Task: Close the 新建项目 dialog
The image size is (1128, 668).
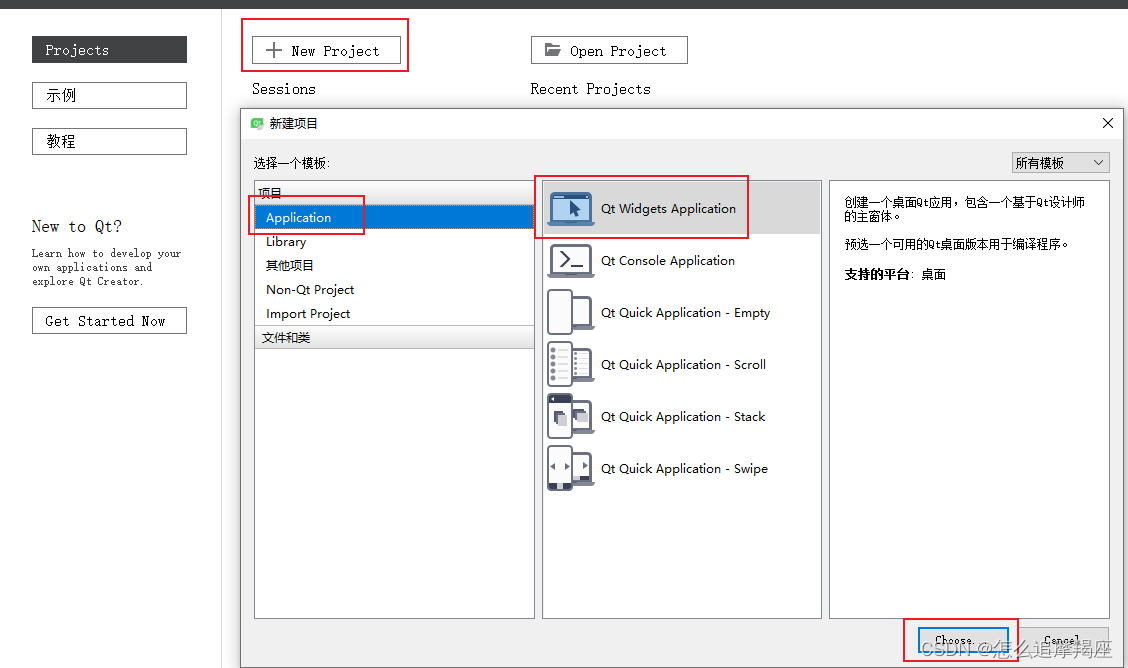Action: coord(1108,123)
